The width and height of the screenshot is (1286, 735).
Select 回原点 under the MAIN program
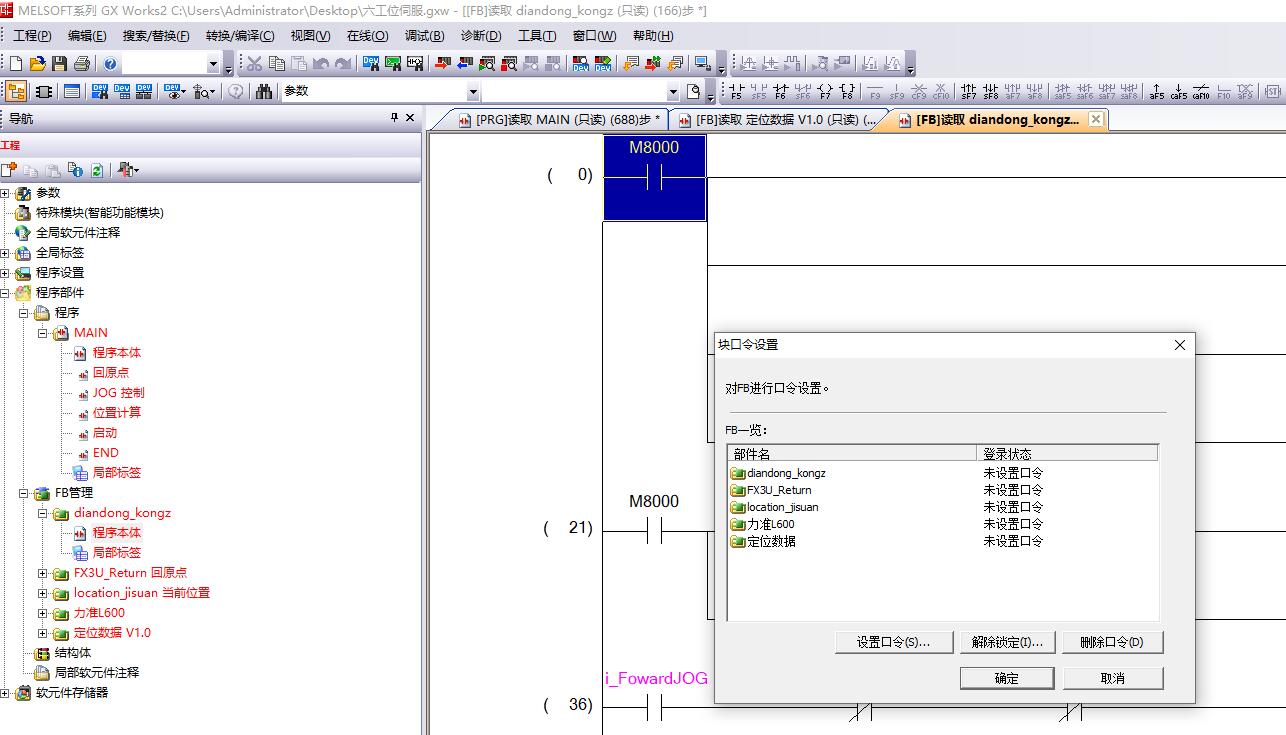(110, 373)
